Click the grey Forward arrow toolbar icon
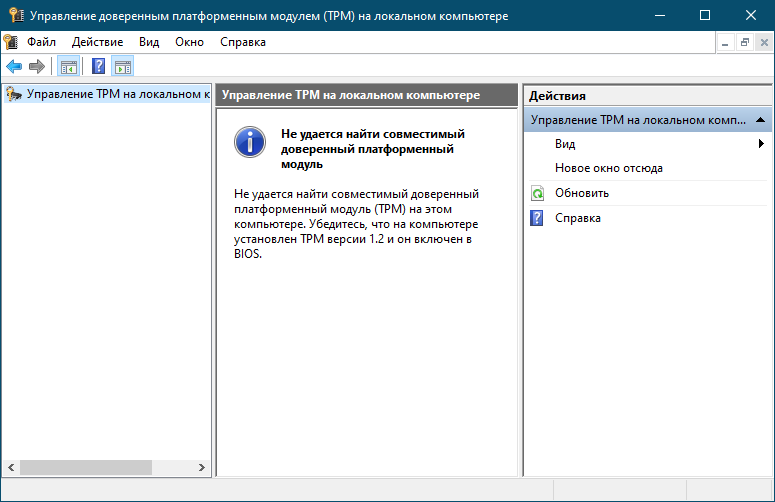The image size is (775, 502). 37,66
